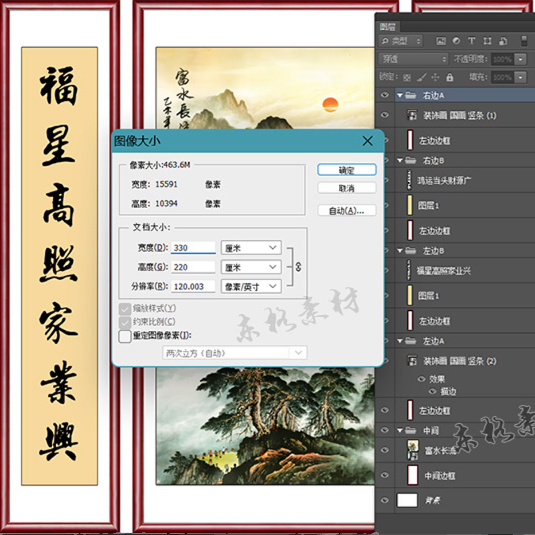Click the magnifier icon in layer filter
The width and height of the screenshot is (535, 535).
pos(385,41)
